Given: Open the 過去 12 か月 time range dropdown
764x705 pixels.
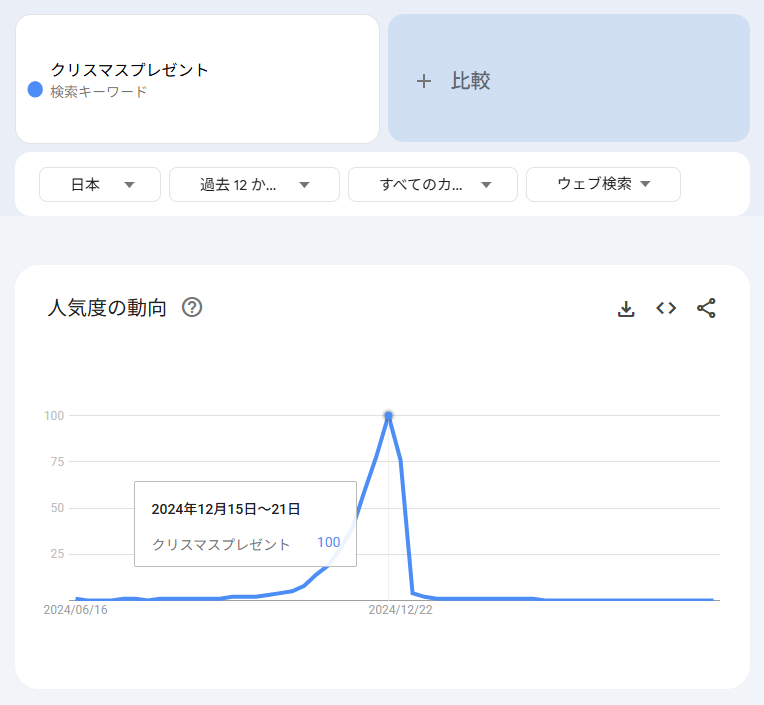Looking at the screenshot, I should [x=254, y=184].
